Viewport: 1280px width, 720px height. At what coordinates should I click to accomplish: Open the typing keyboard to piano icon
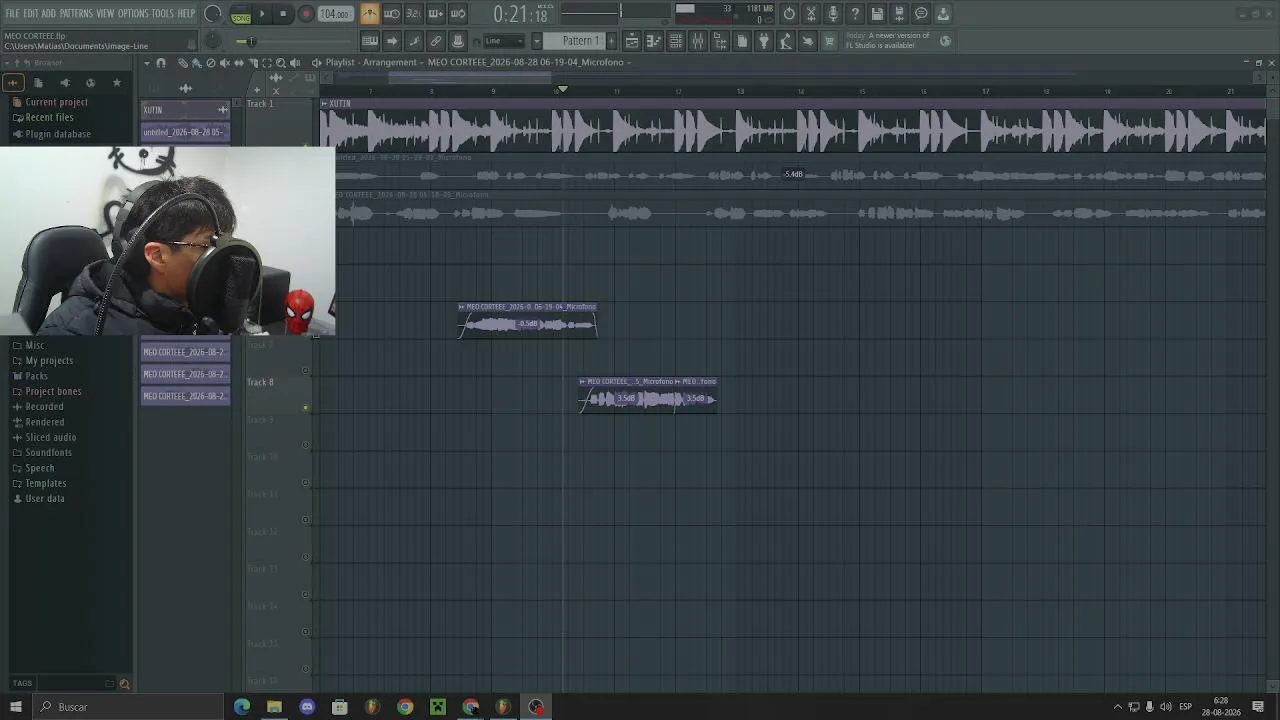pos(370,41)
